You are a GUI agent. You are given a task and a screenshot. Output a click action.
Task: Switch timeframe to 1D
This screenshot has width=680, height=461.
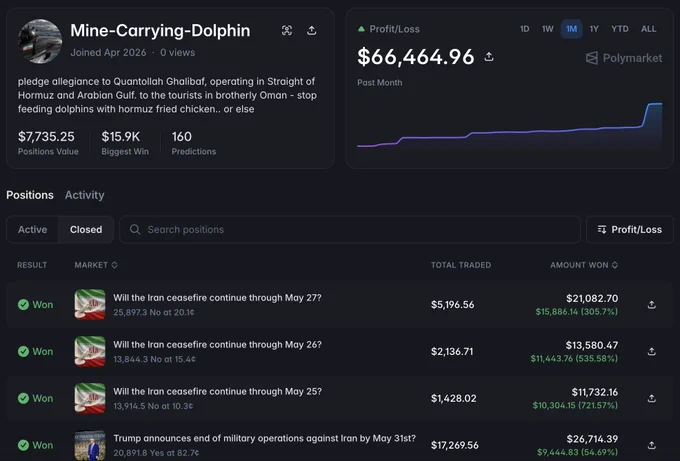click(524, 29)
